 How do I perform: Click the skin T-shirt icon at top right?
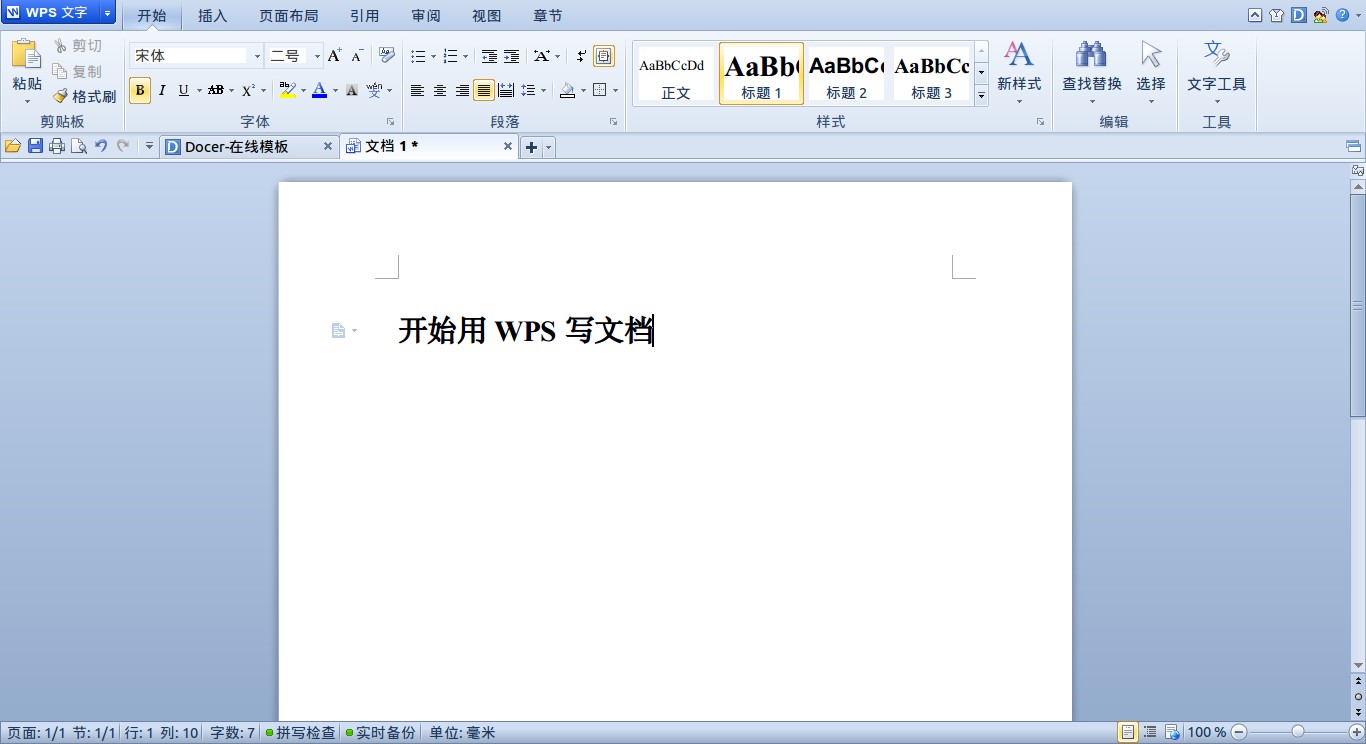(1277, 15)
